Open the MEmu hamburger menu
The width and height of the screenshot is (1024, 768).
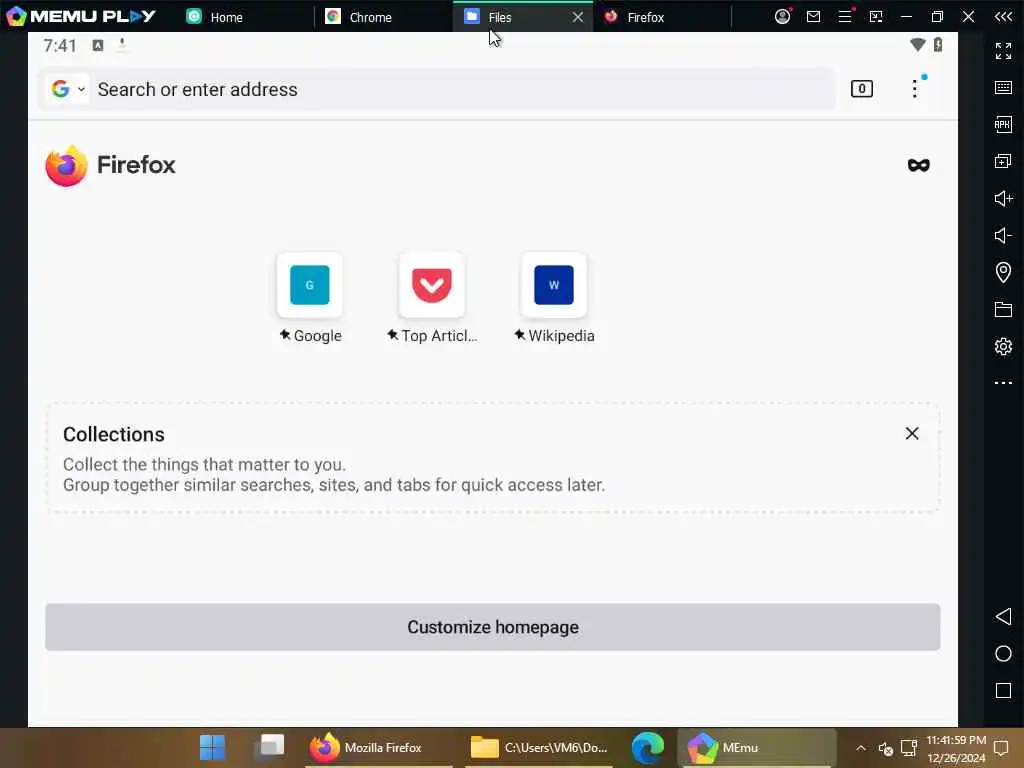(x=845, y=16)
